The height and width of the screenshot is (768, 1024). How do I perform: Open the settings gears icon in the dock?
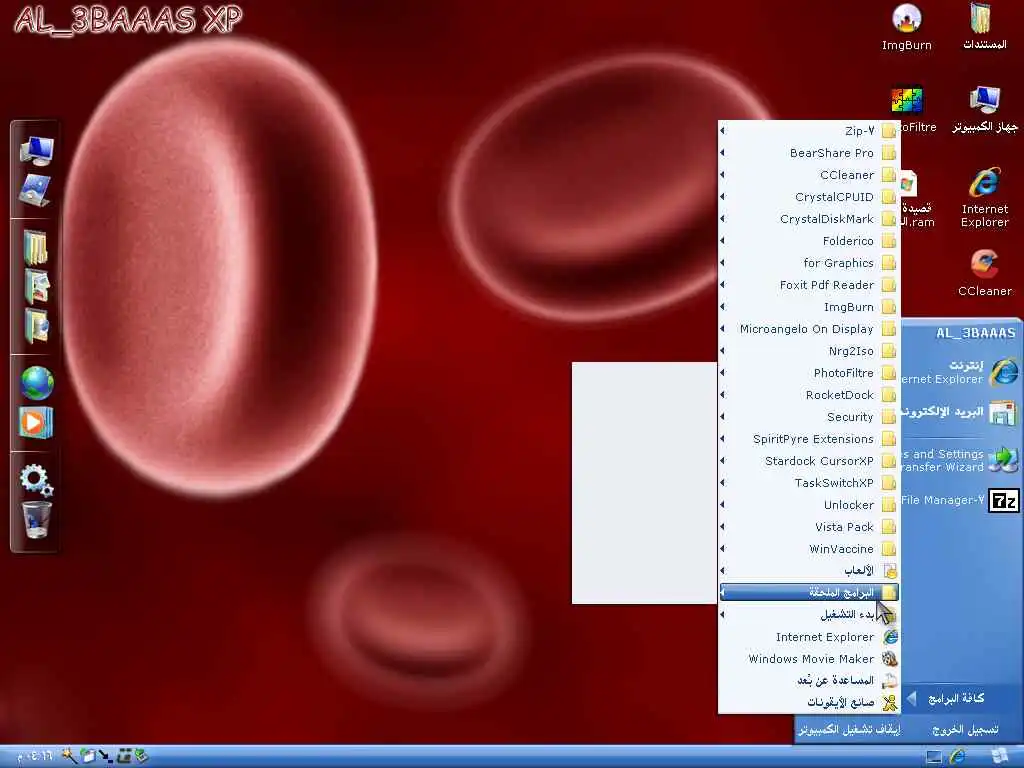coord(36,480)
